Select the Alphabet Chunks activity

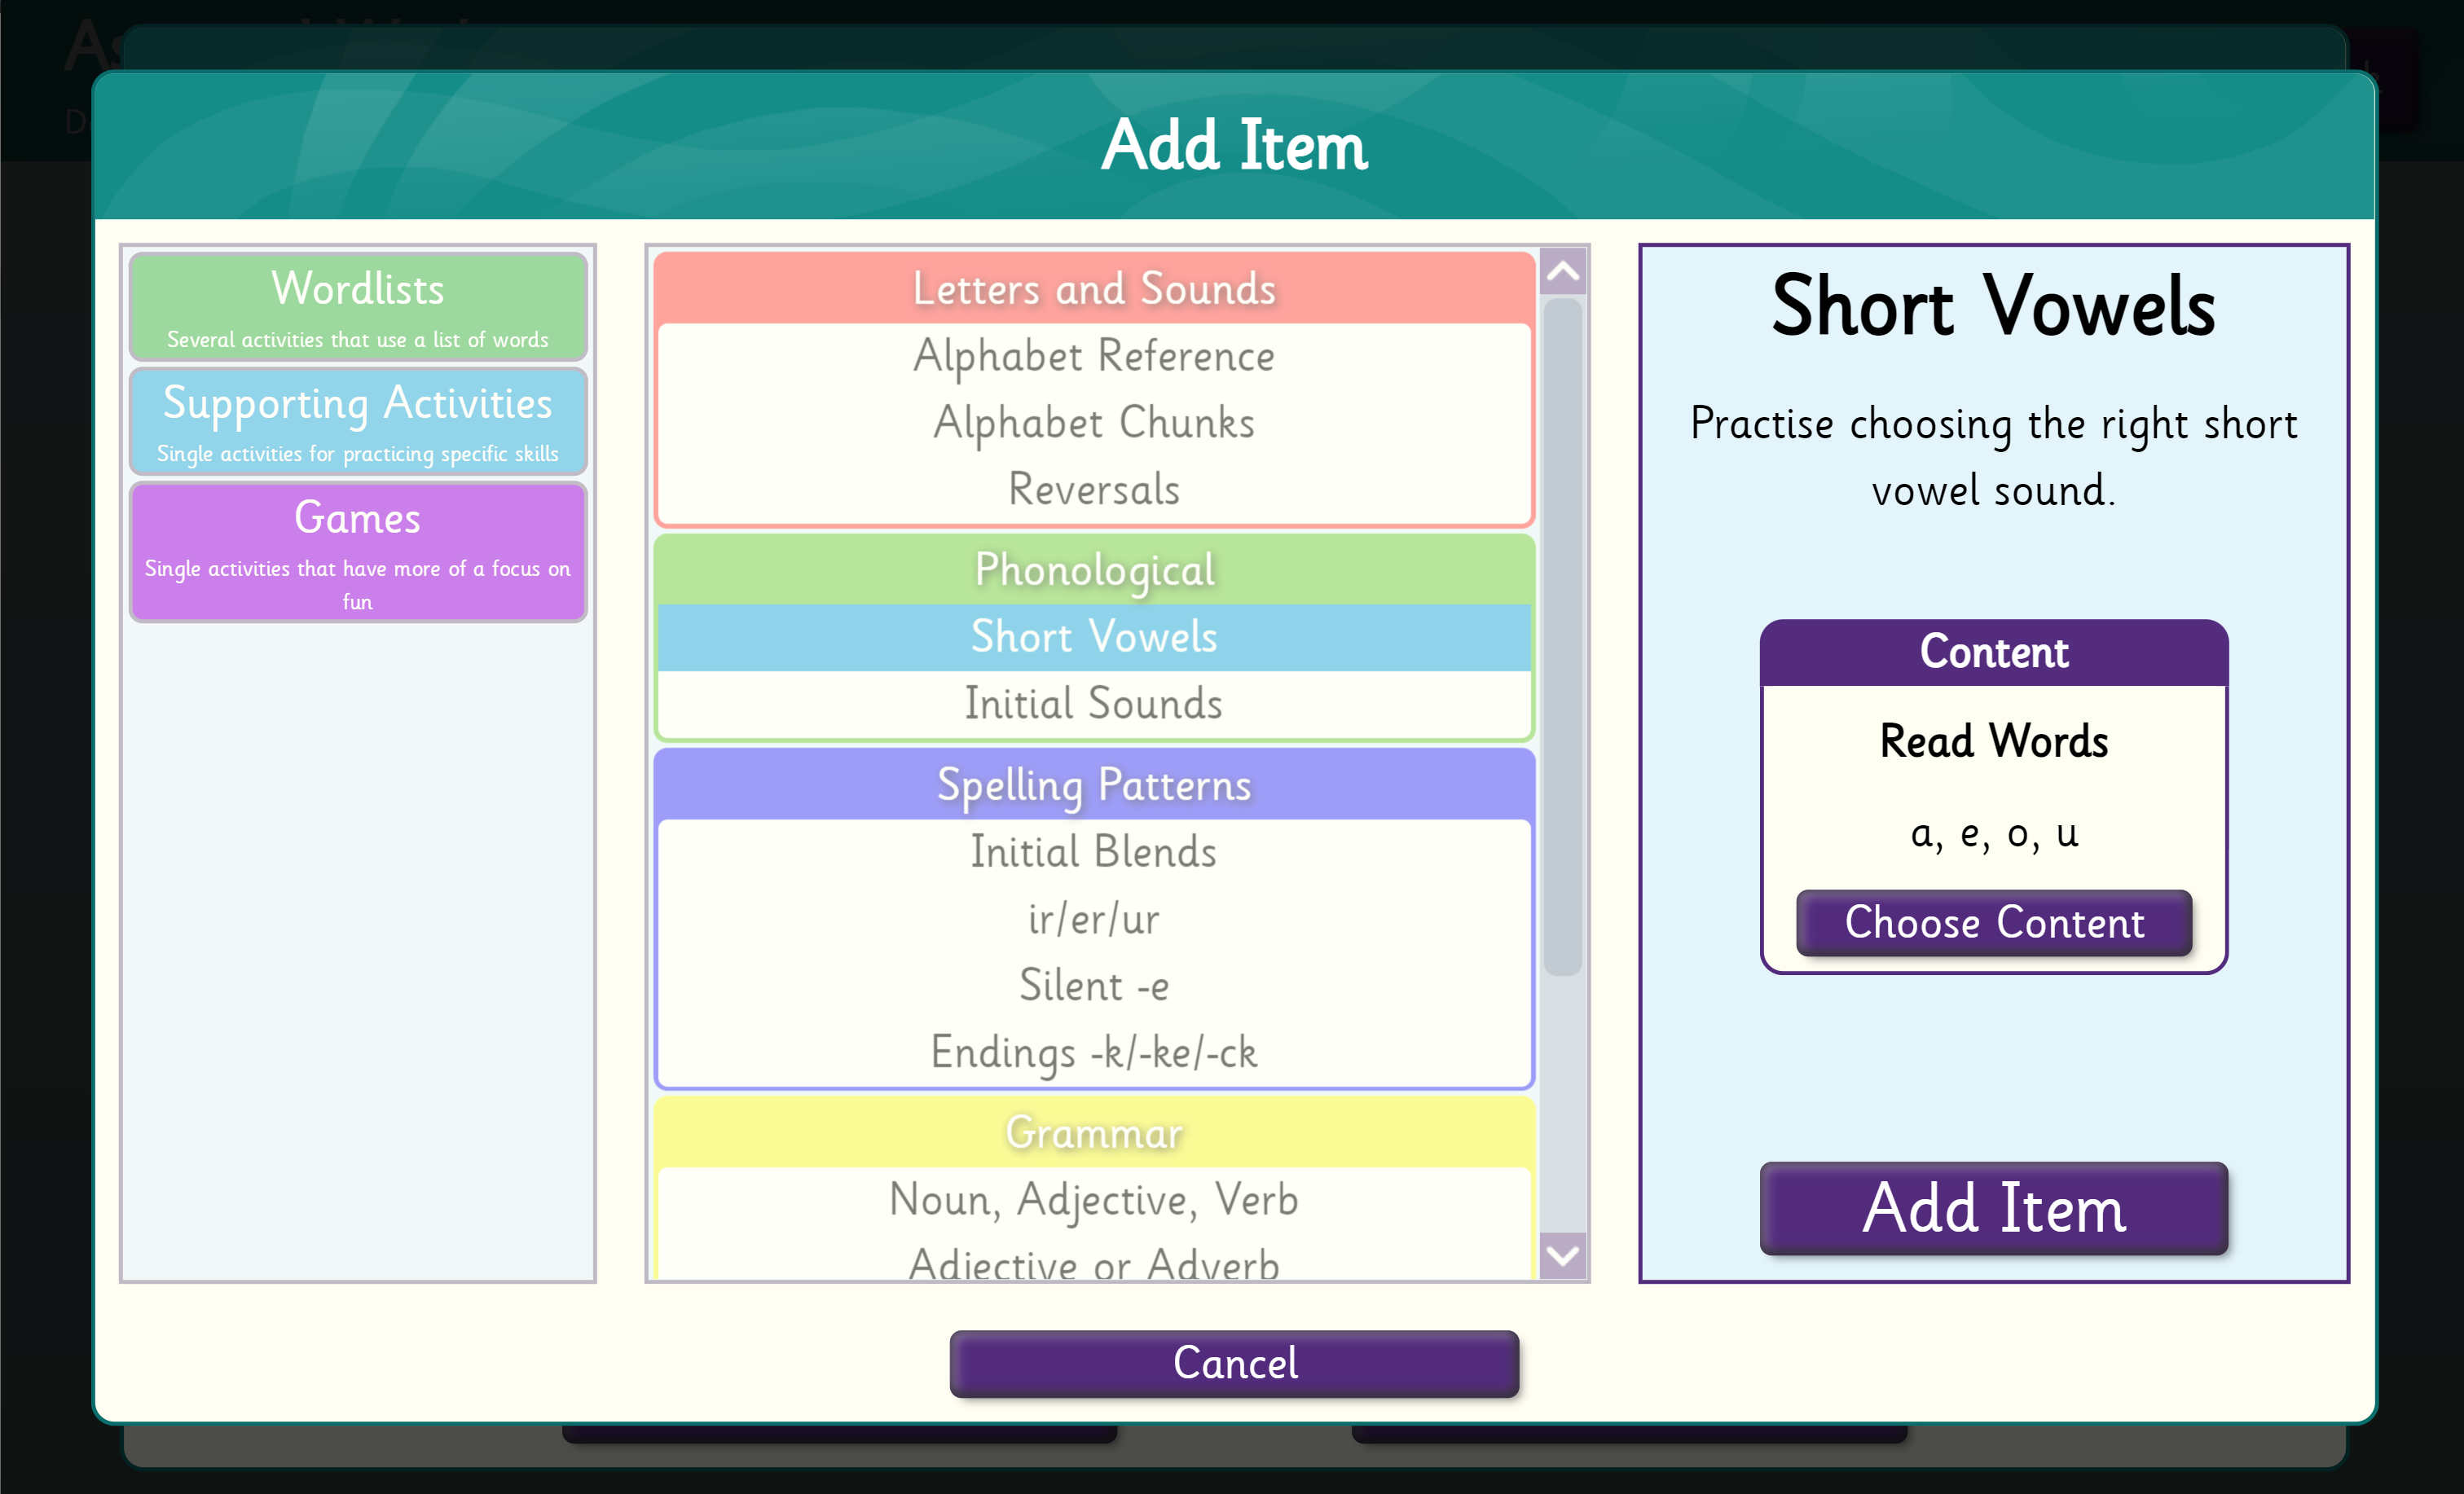pos(1094,423)
